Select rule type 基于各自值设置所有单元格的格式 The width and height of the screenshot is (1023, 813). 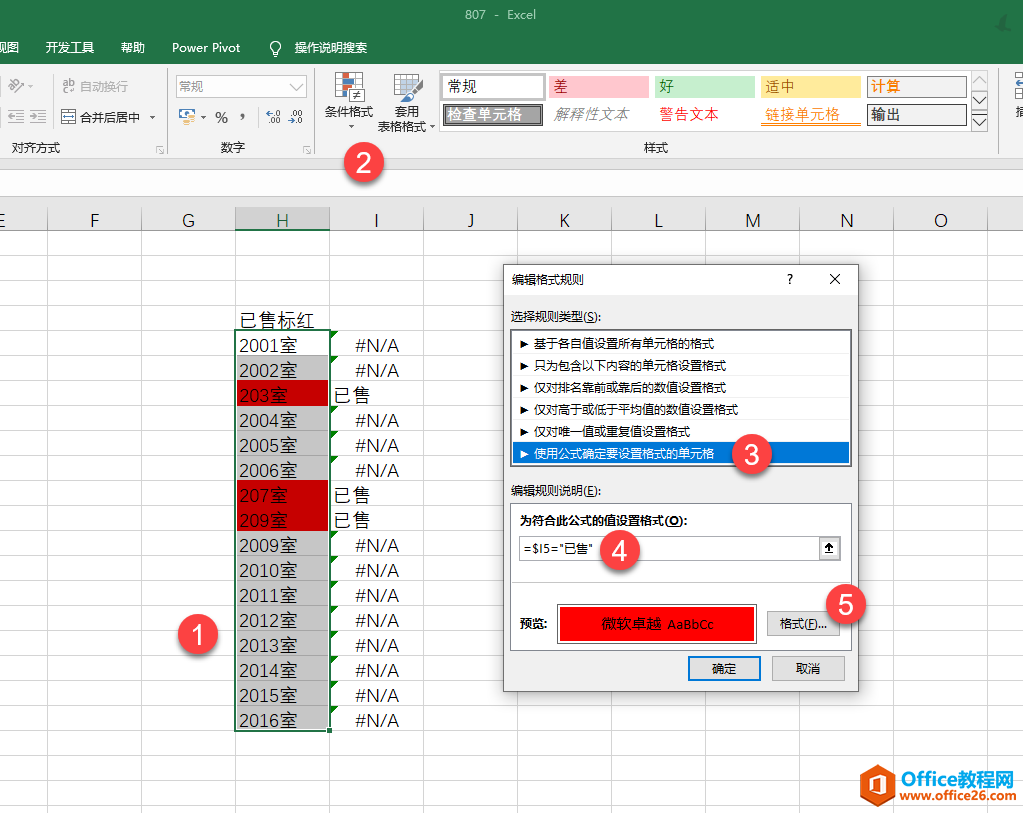(681, 343)
